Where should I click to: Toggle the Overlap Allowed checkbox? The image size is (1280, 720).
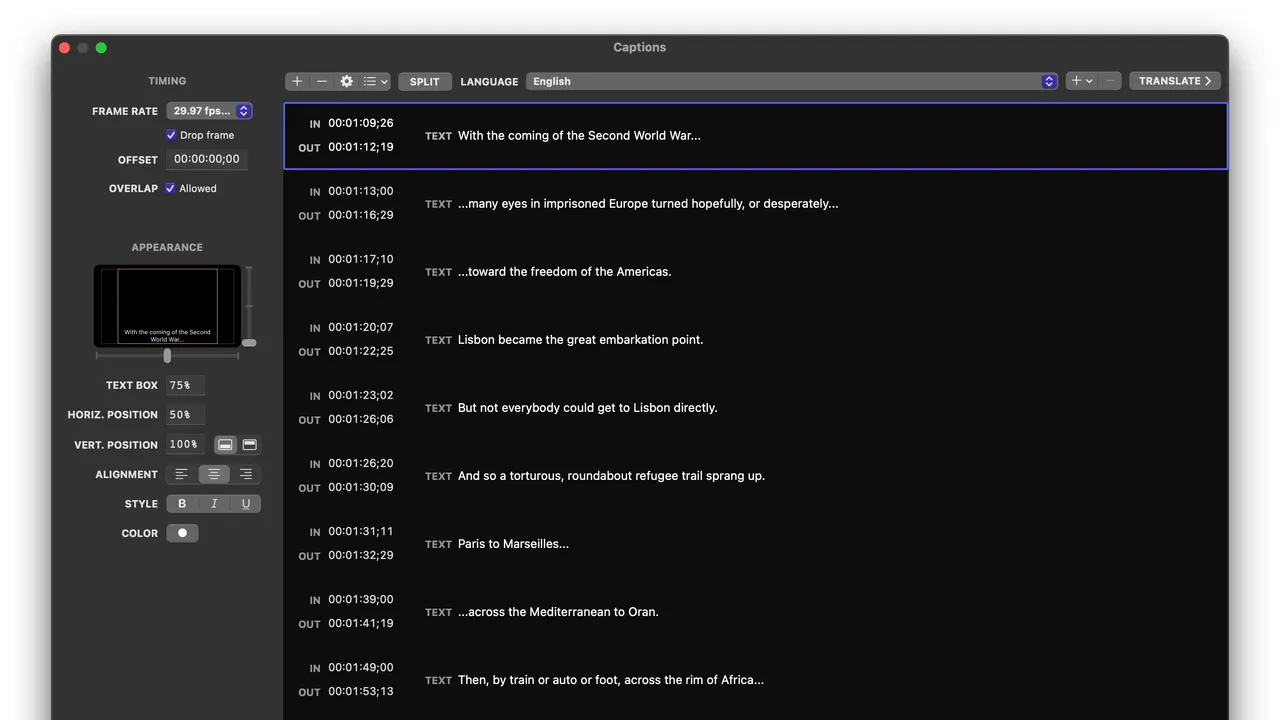(x=170, y=188)
